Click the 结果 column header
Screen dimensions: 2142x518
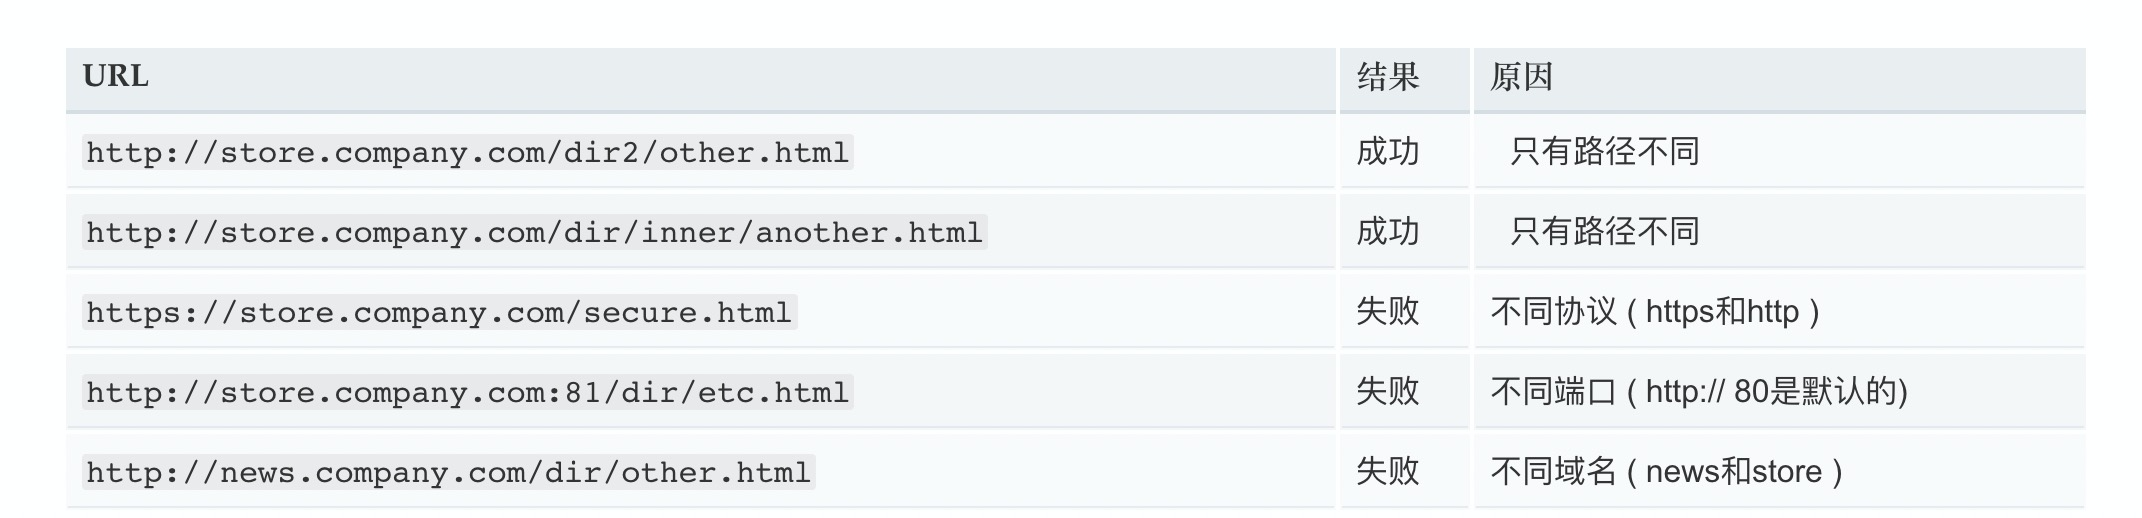(x=1388, y=76)
